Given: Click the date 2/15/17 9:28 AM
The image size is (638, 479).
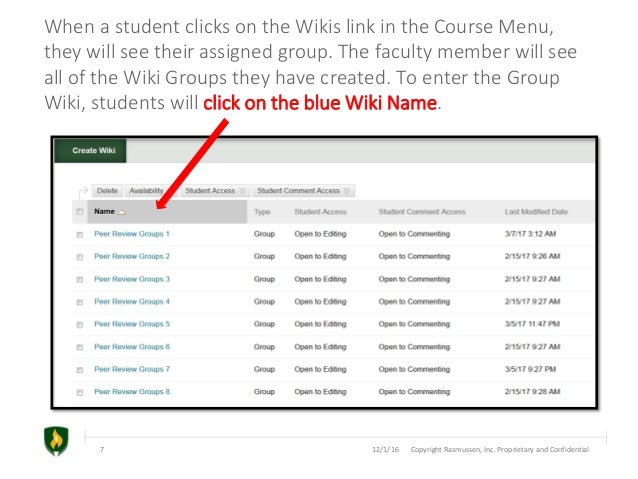Looking at the screenshot, I should [x=532, y=392].
